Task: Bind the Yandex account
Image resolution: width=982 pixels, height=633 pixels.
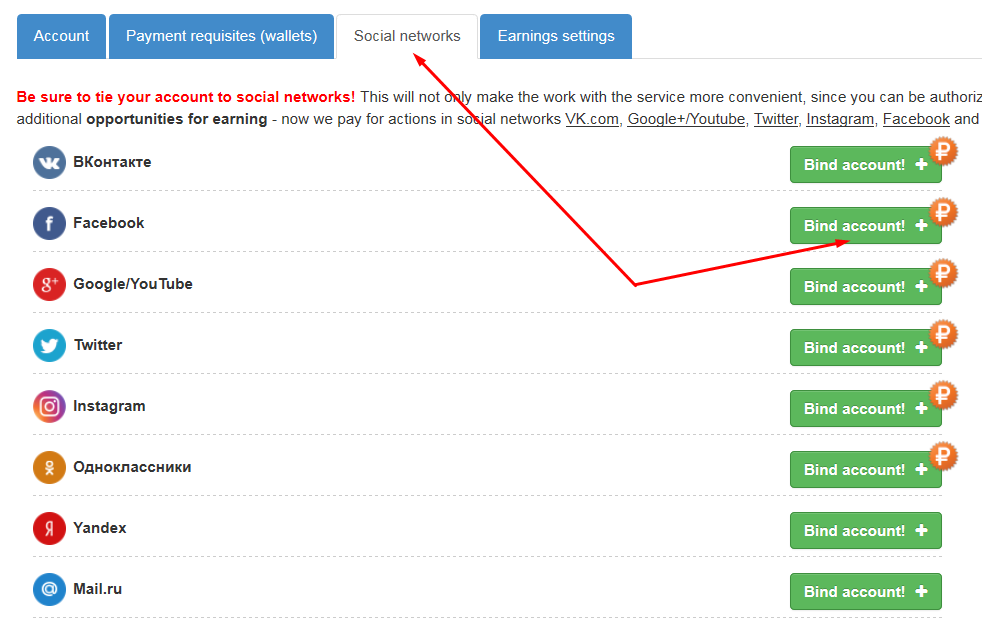Action: point(865,531)
